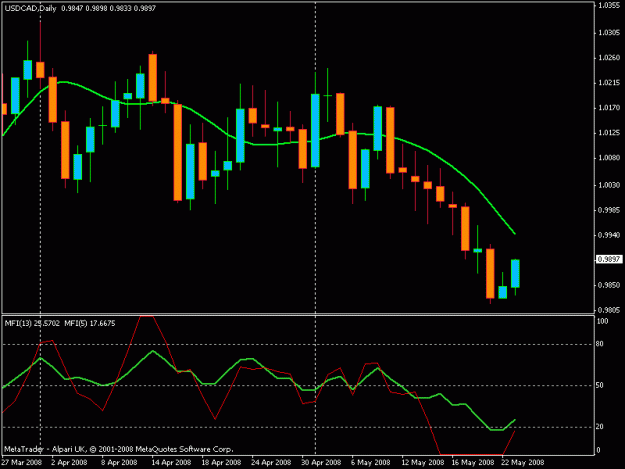Click the MetaTrader Alpari UK copyright text
Screen dimensions: 625x469
tap(119, 449)
